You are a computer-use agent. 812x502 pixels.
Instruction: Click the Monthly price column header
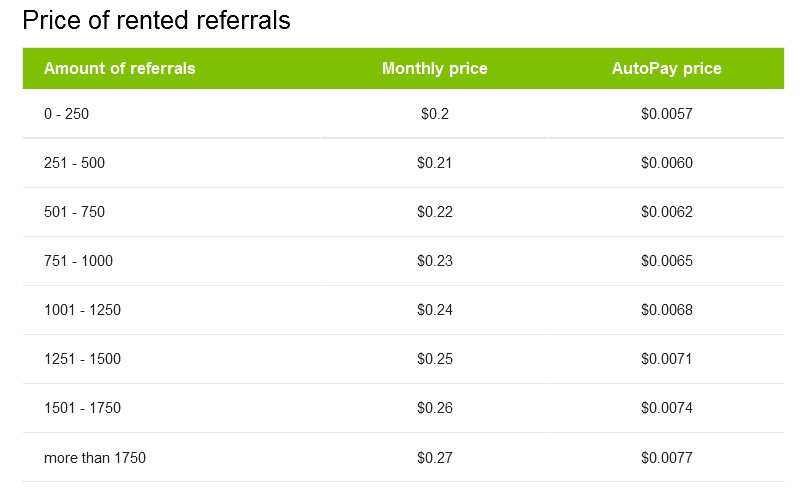434,68
